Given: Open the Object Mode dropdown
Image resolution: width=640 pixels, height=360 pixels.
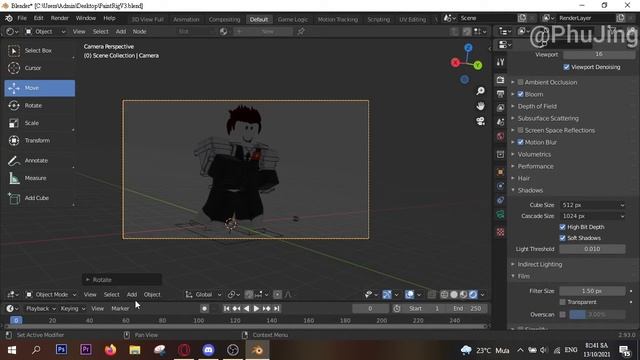Looking at the screenshot, I should click(51, 294).
